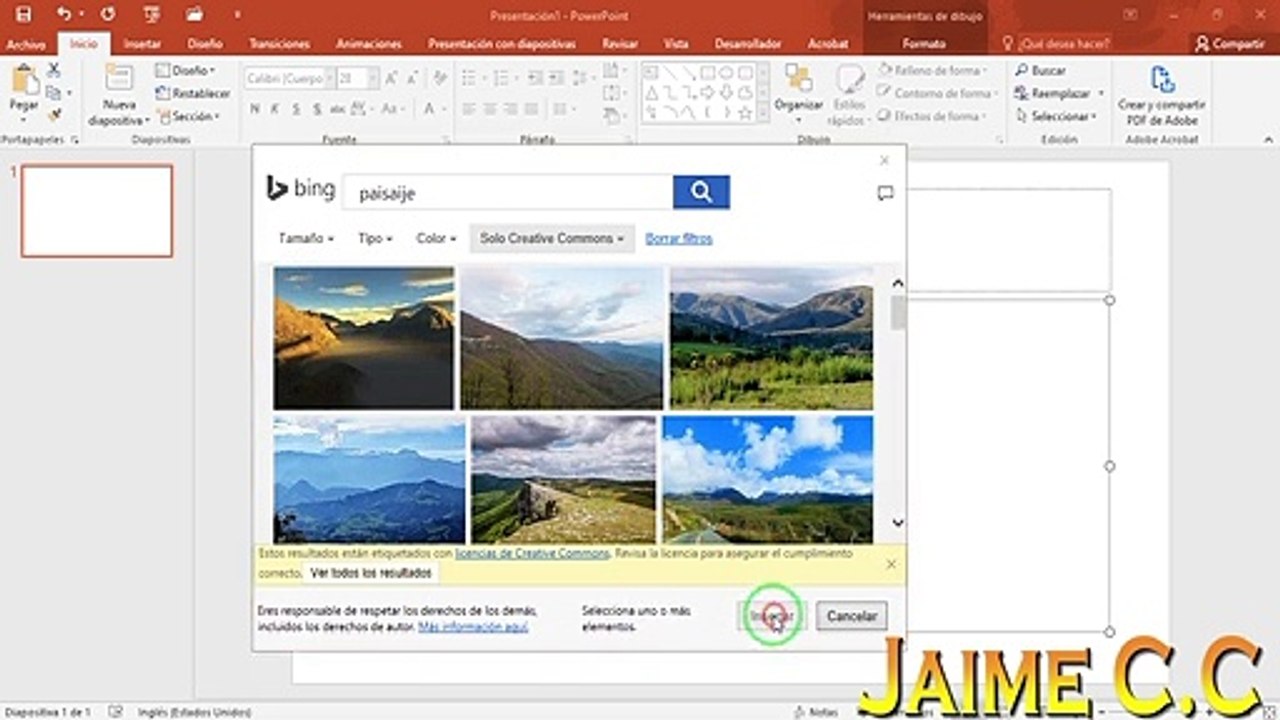Image resolution: width=1280 pixels, height=720 pixels.
Task: Switch to the Formato drawing tools tab
Action: (x=924, y=44)
